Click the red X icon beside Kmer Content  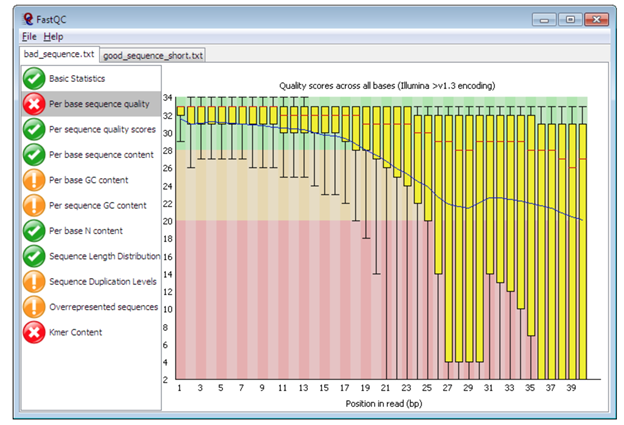(34, 332)
